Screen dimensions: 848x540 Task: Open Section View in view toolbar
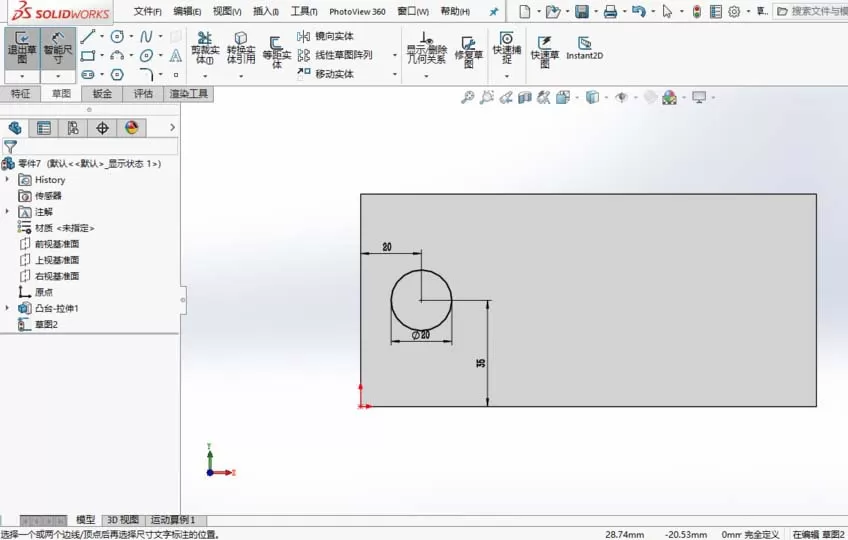coord(525,97)
